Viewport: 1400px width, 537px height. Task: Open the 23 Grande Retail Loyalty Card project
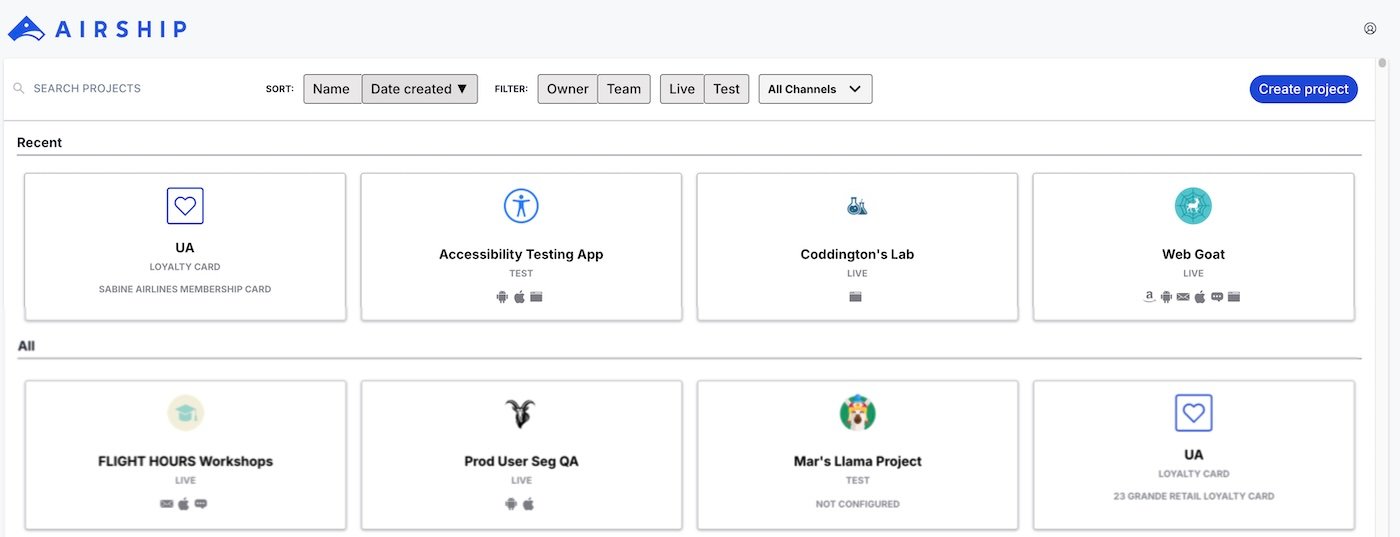click(x=1193, y=454)
